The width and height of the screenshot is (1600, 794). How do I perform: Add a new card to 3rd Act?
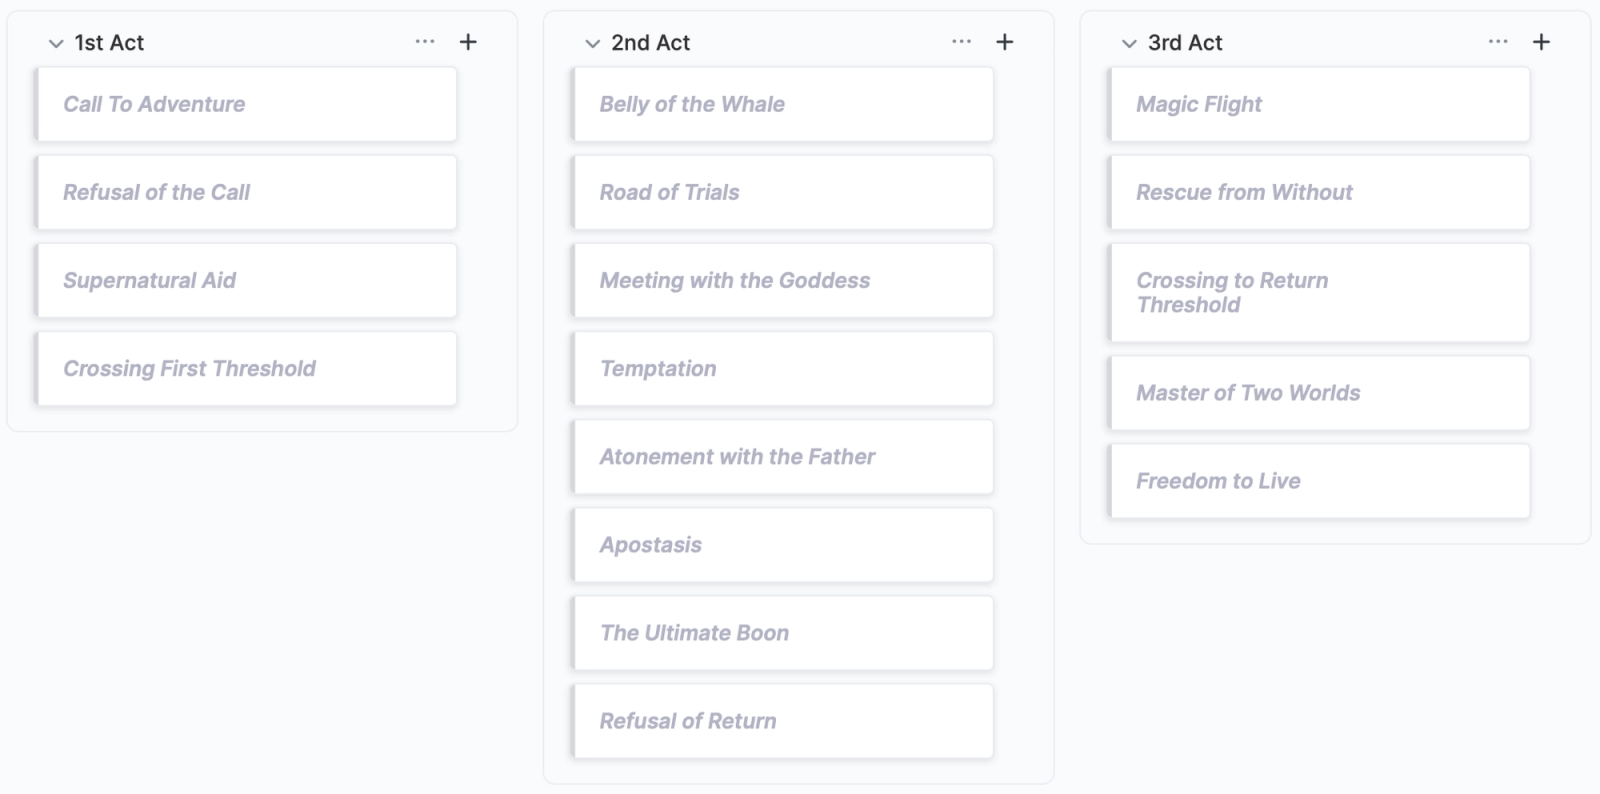point(1541,42)
